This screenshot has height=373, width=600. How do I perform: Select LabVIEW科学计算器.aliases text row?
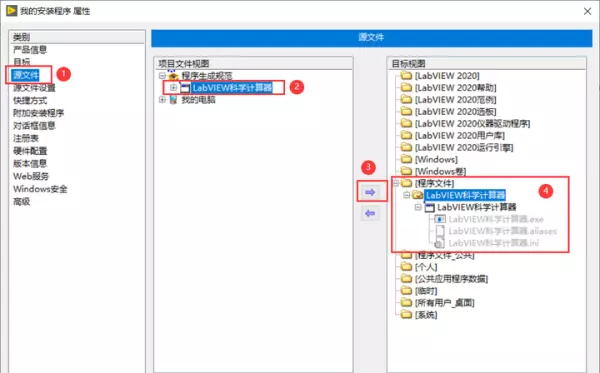502,231
